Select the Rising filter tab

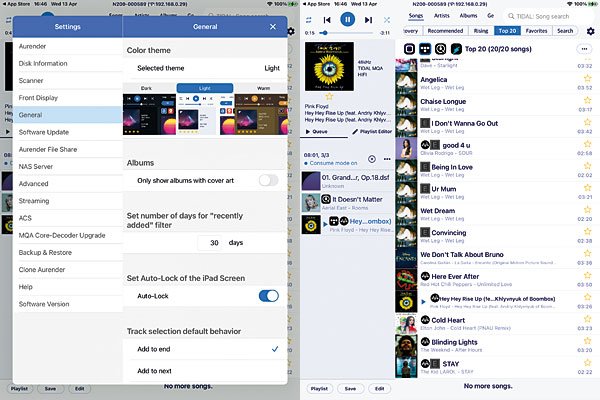[x=481, y=31]
